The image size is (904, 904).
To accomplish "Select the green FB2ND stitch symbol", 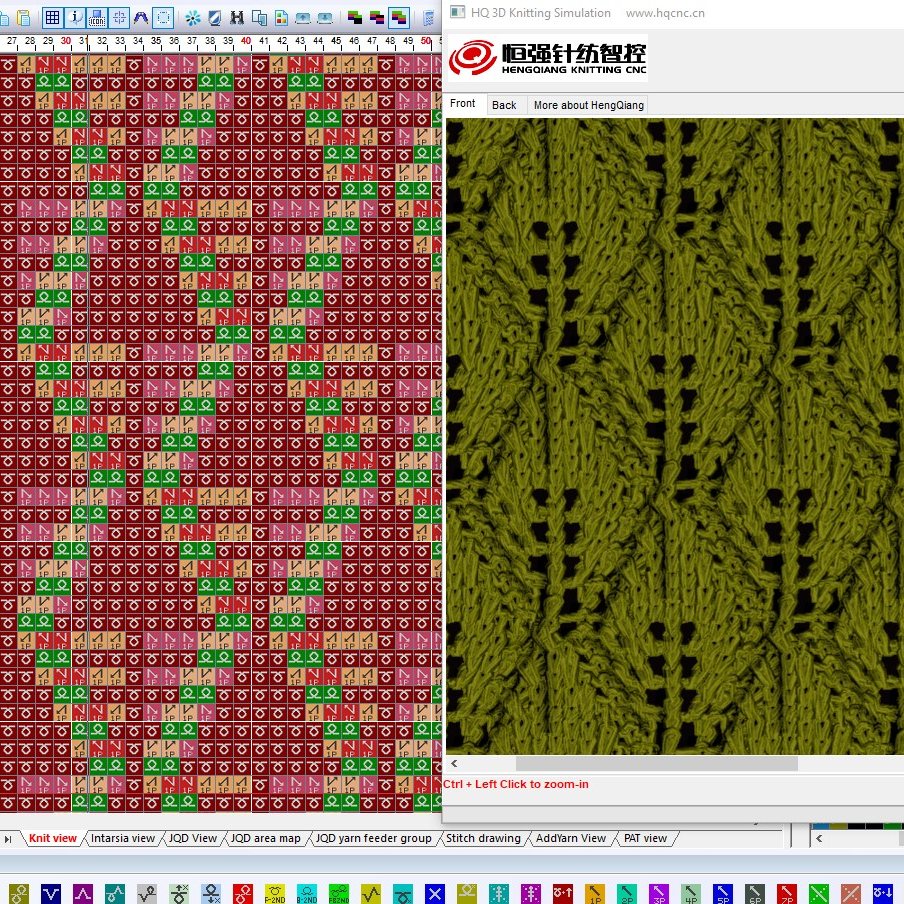I will 339,894.
